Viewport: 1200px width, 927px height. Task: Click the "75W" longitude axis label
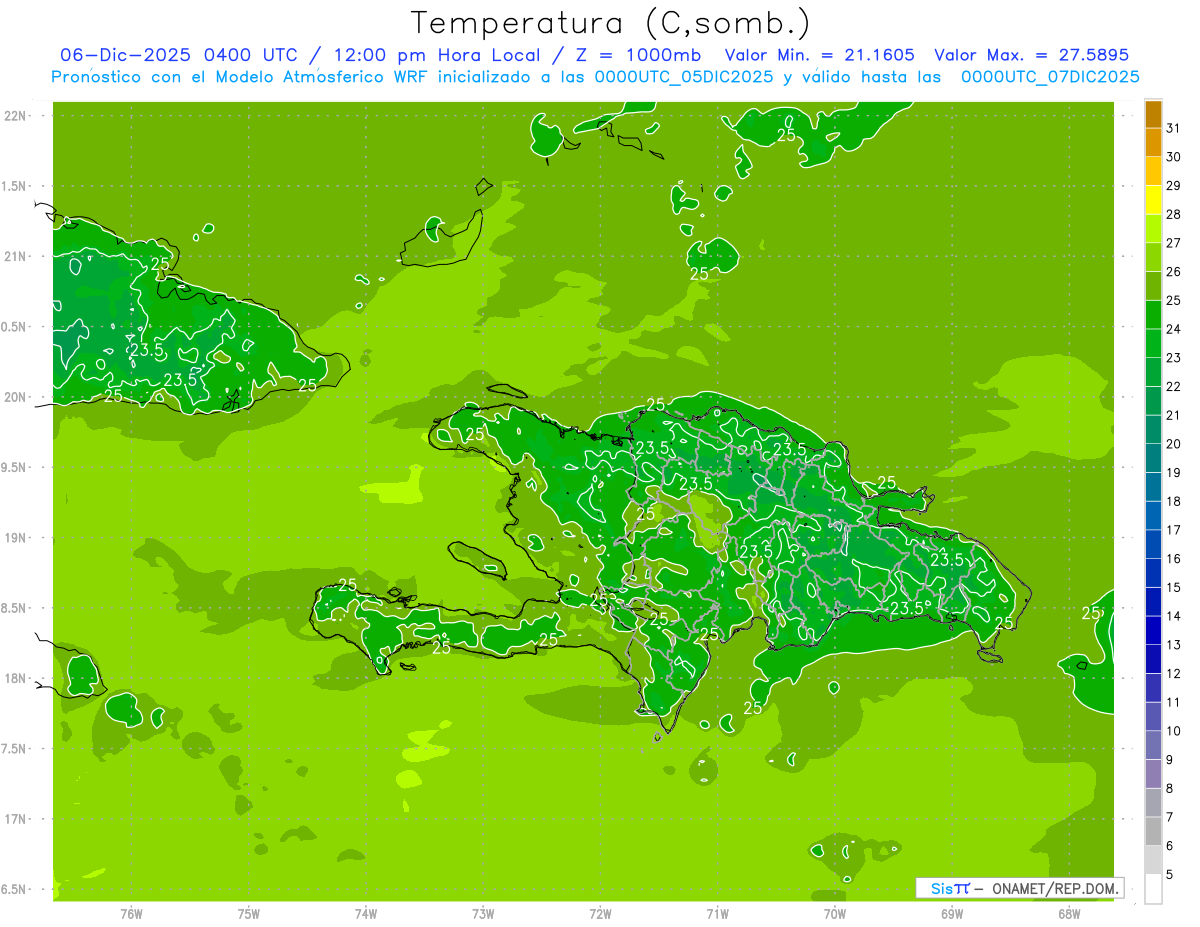pos(249,913)
